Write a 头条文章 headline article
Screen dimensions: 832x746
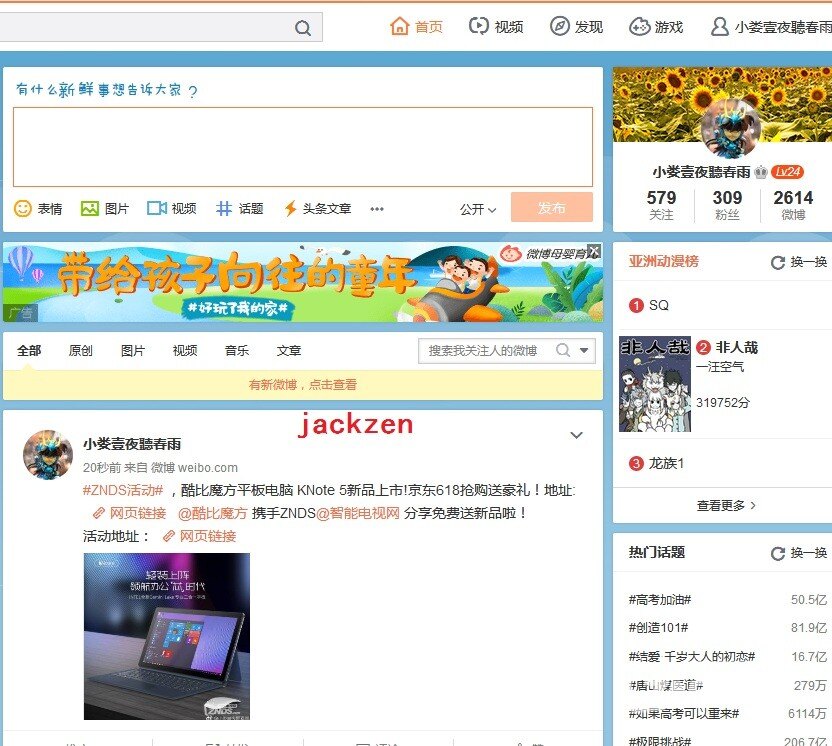coord(317,209)
